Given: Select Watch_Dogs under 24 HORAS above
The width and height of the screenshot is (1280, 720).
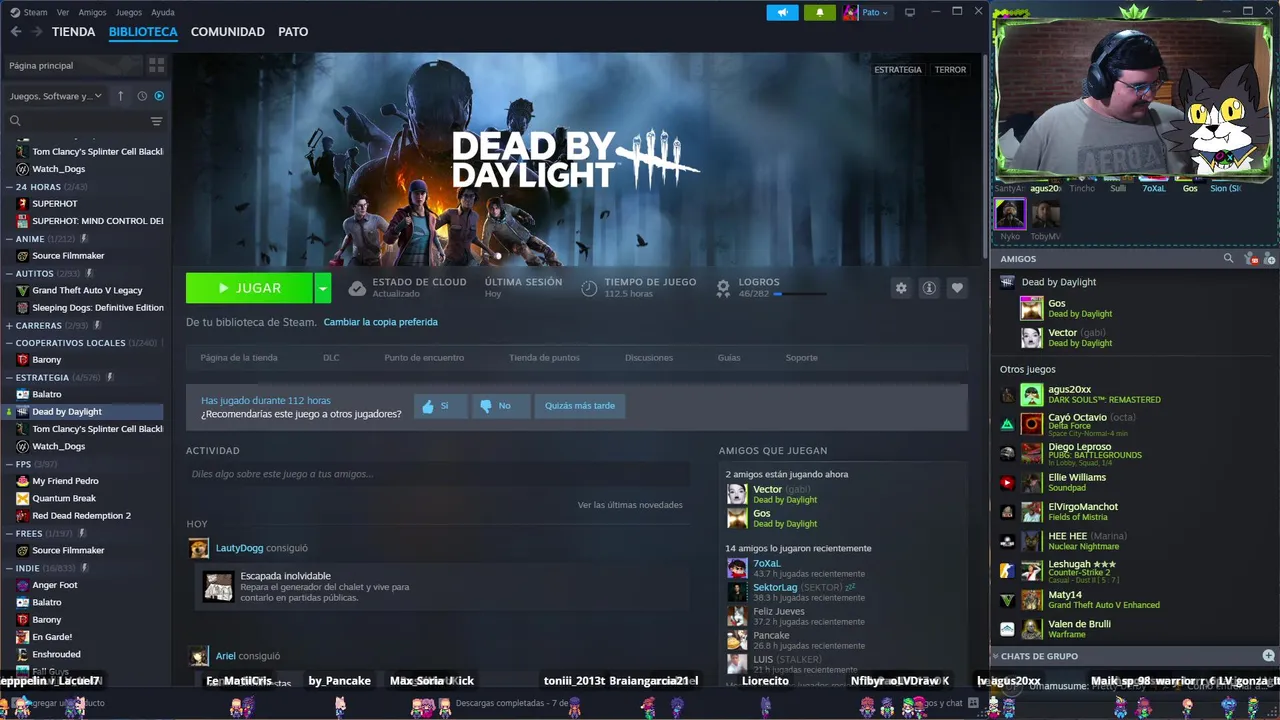Looking at the screenshot, I should (x=58, y=169).
